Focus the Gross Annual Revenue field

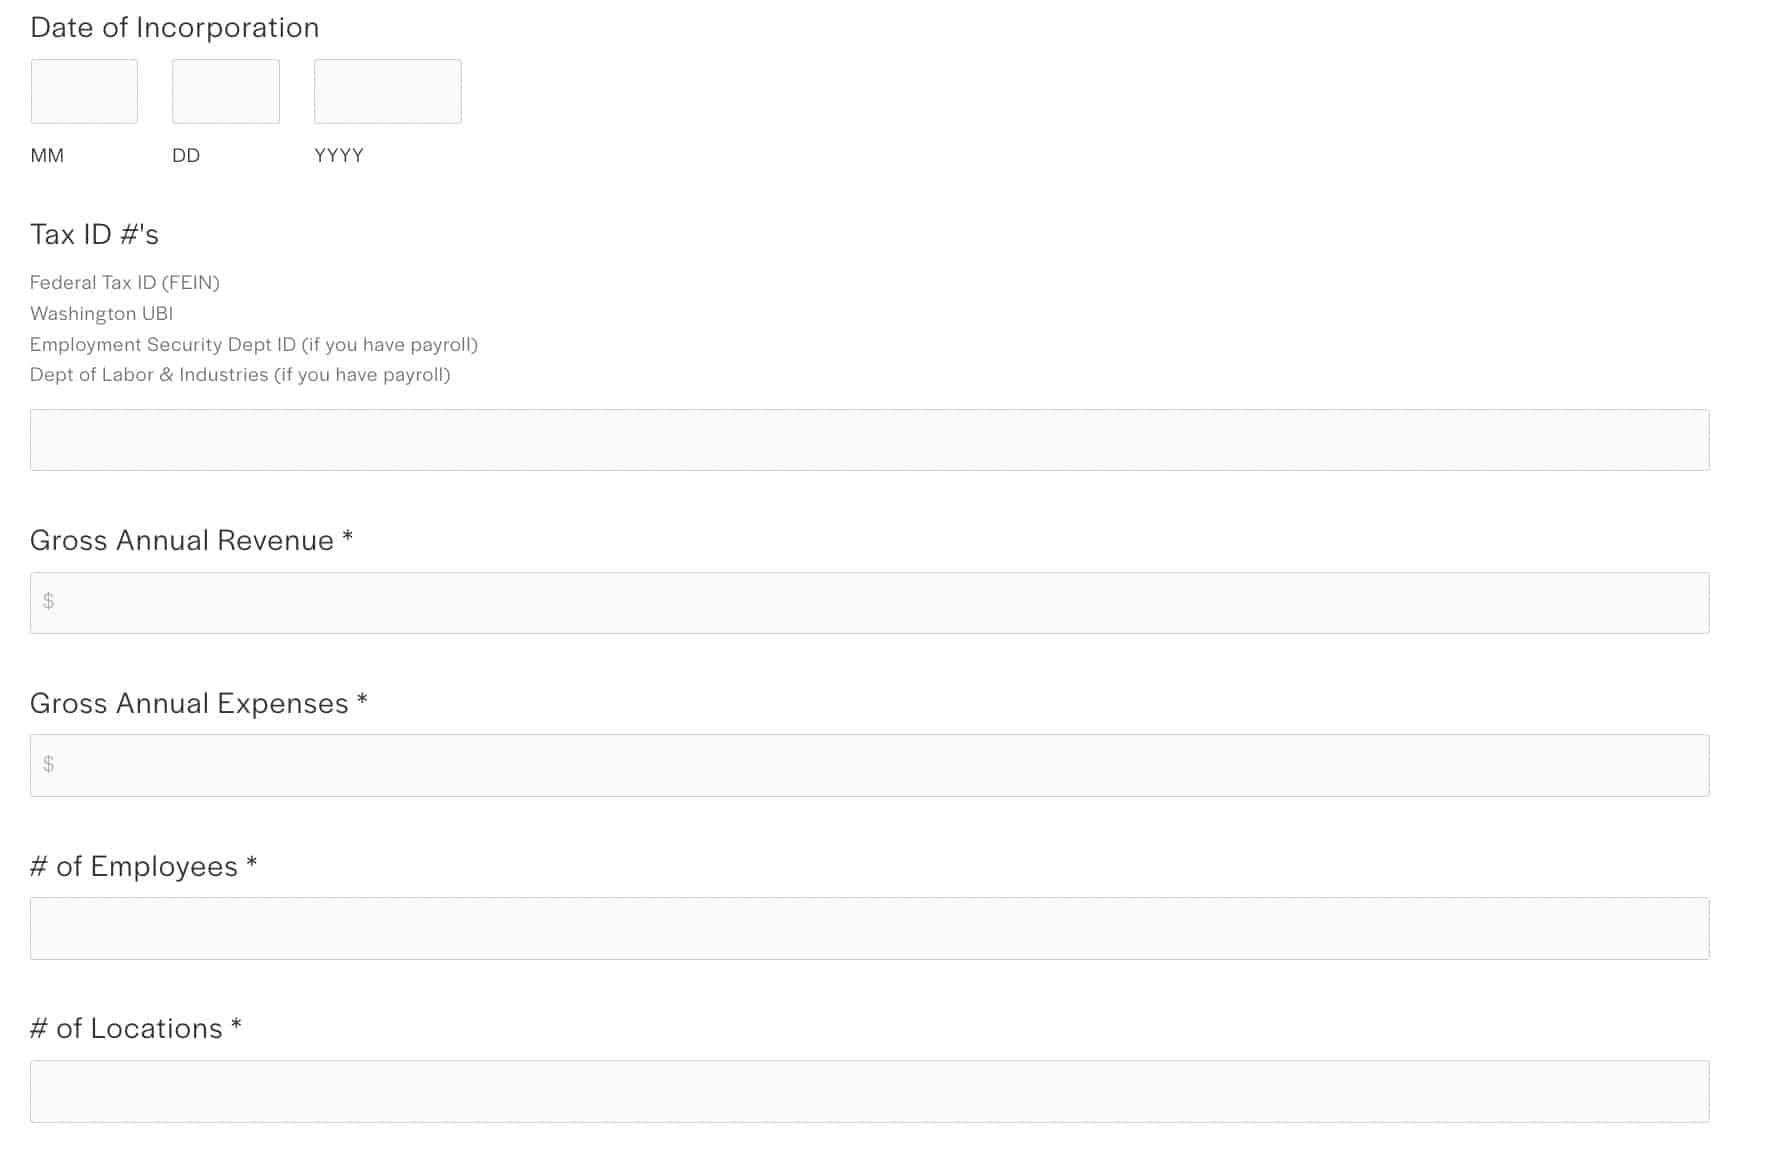tap(869, 603)
